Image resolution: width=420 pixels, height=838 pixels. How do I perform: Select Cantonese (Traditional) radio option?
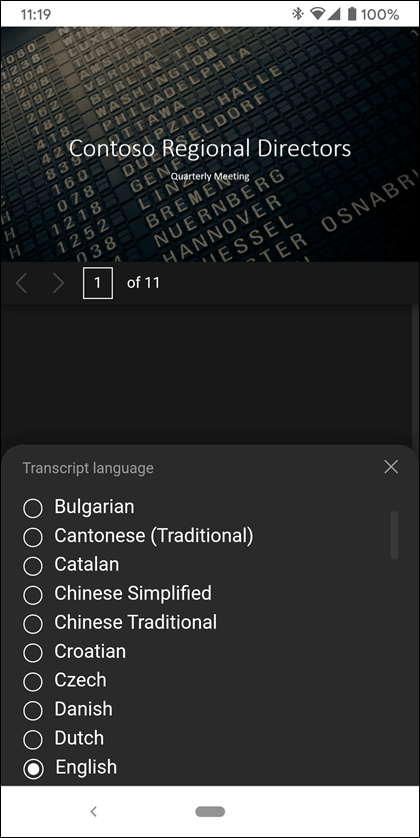[x=138, y=536]
